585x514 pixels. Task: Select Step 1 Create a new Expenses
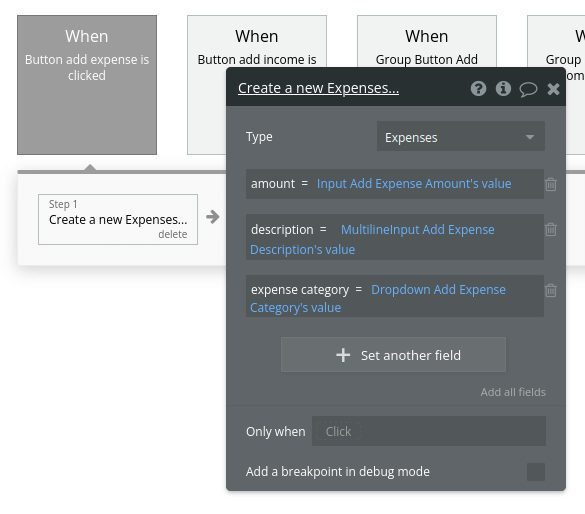(x=118, y=219)
